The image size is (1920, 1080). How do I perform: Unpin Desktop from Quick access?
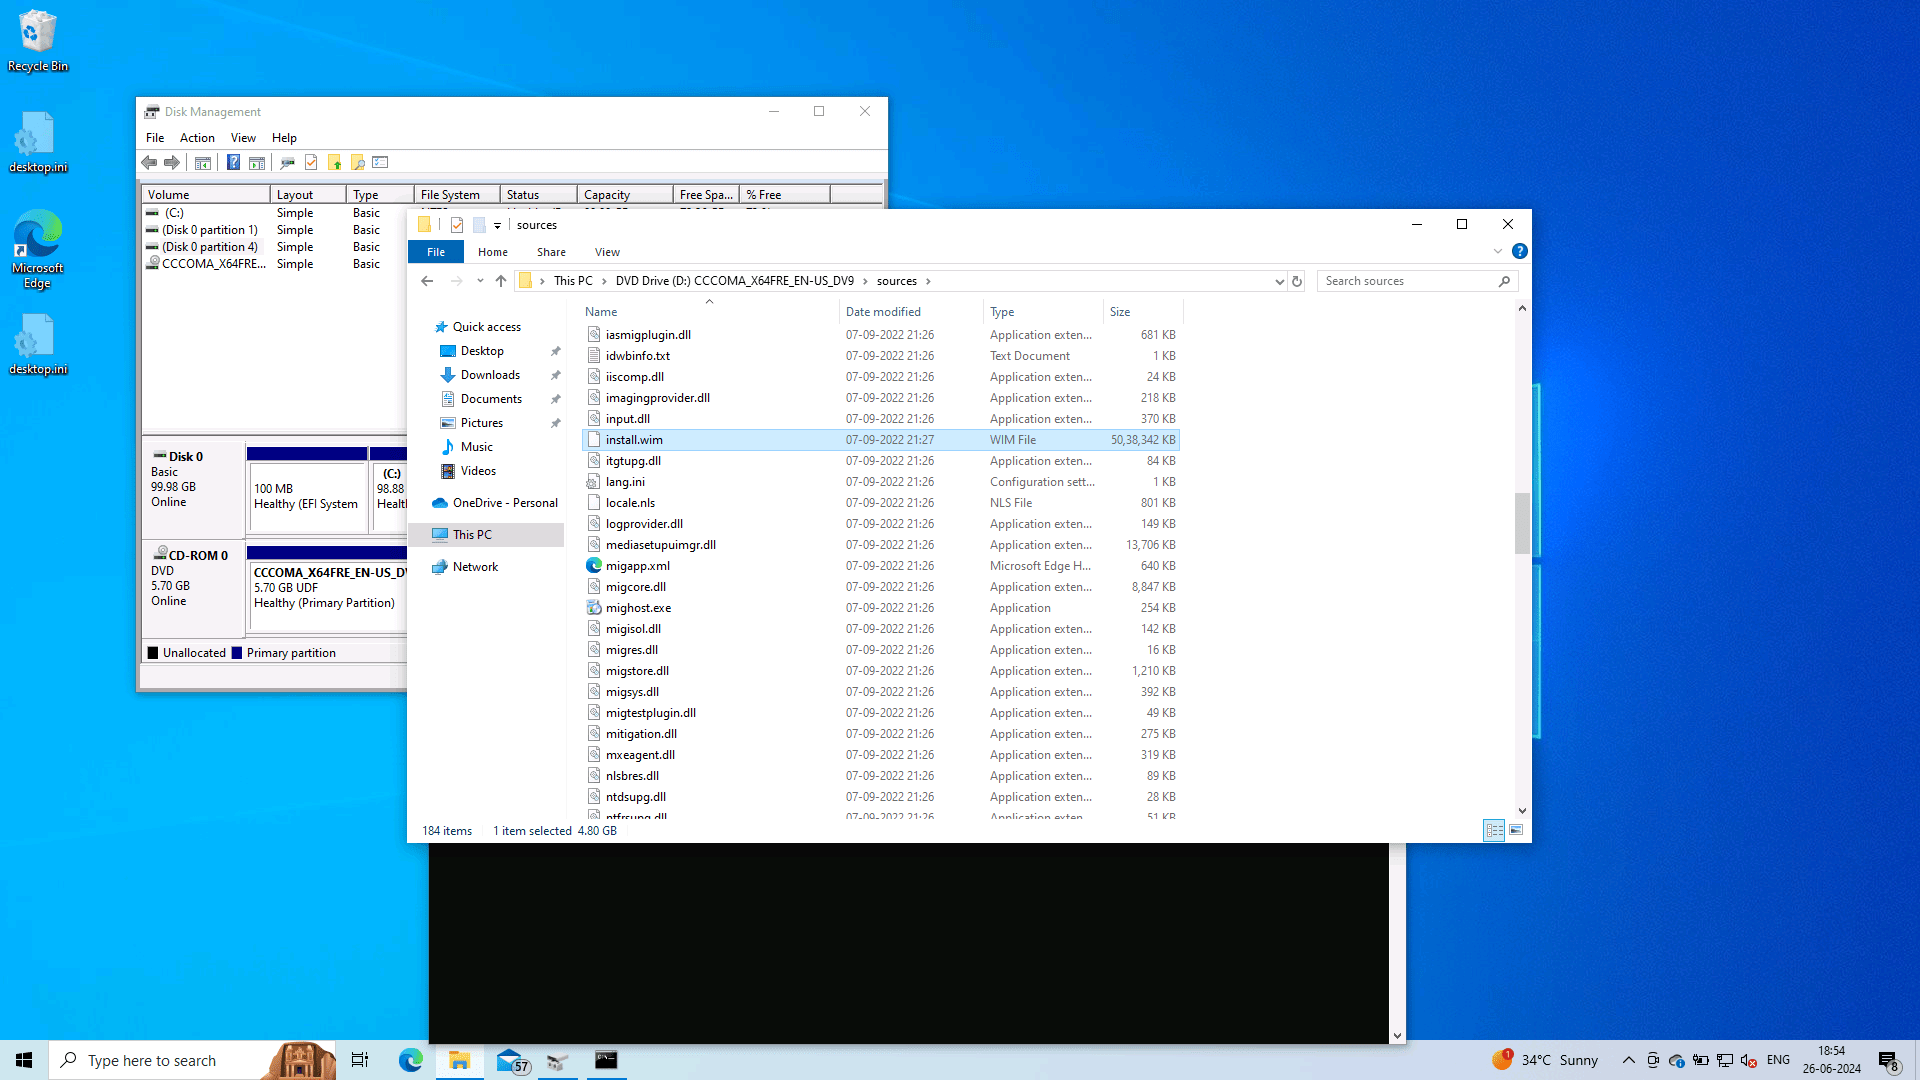point(556,351)
